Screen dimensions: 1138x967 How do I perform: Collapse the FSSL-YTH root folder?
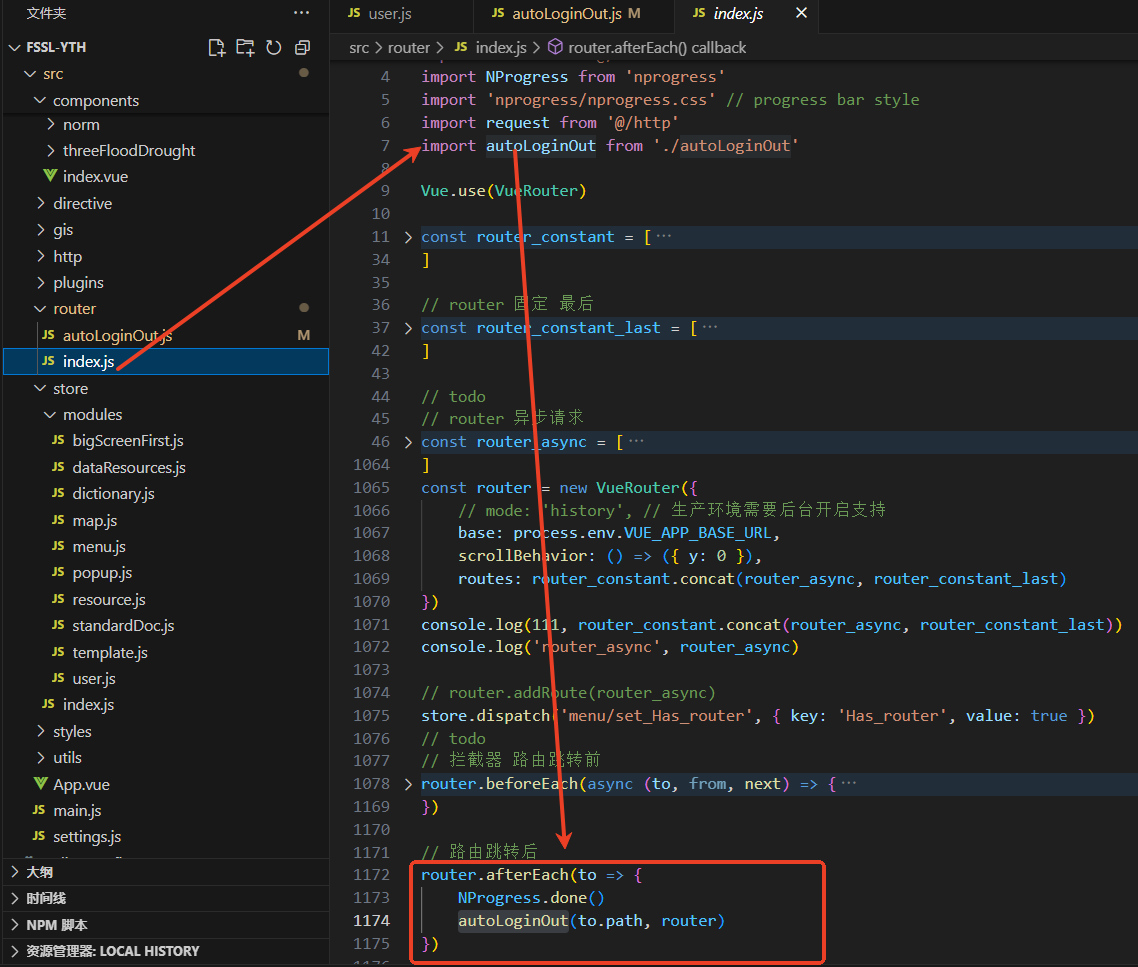[14, 47]
